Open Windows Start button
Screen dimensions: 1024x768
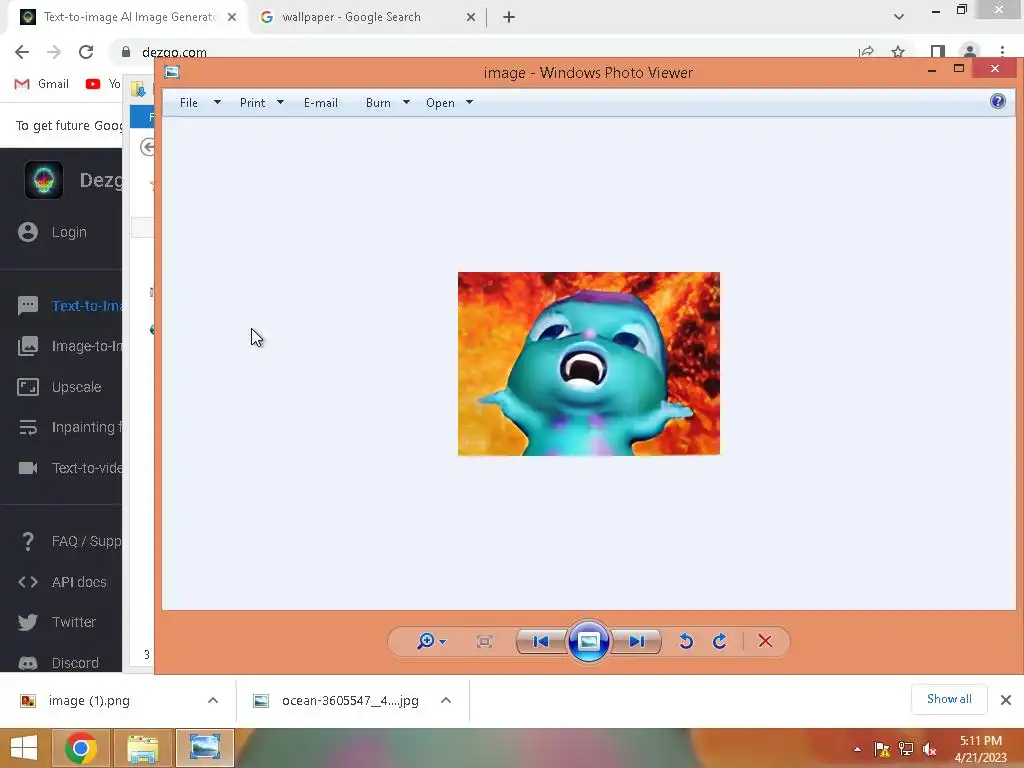[x=24, y=748]
